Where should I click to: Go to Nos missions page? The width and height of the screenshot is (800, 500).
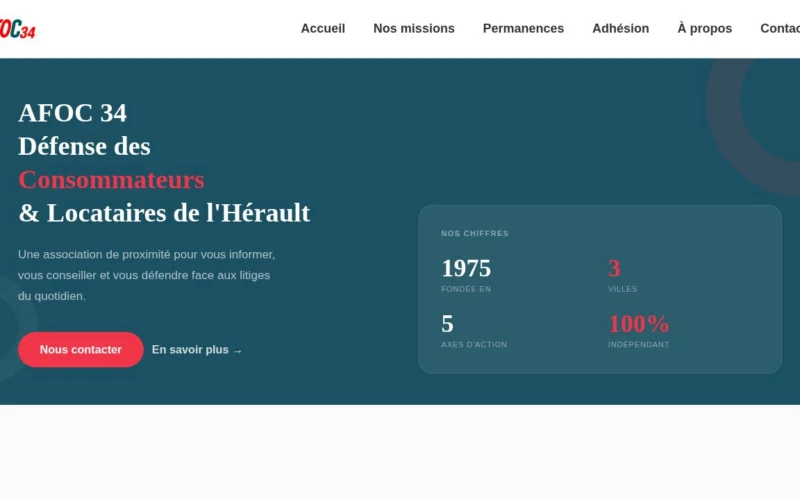414,29
